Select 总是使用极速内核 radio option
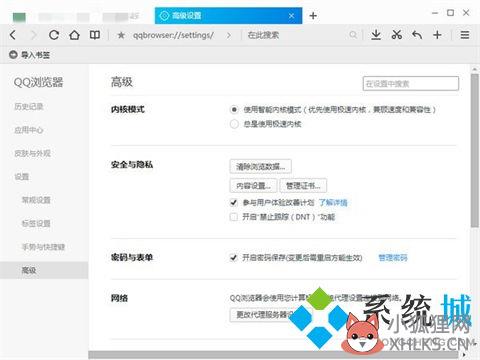This screenshot has width=480, height=360. coord(234,124)
